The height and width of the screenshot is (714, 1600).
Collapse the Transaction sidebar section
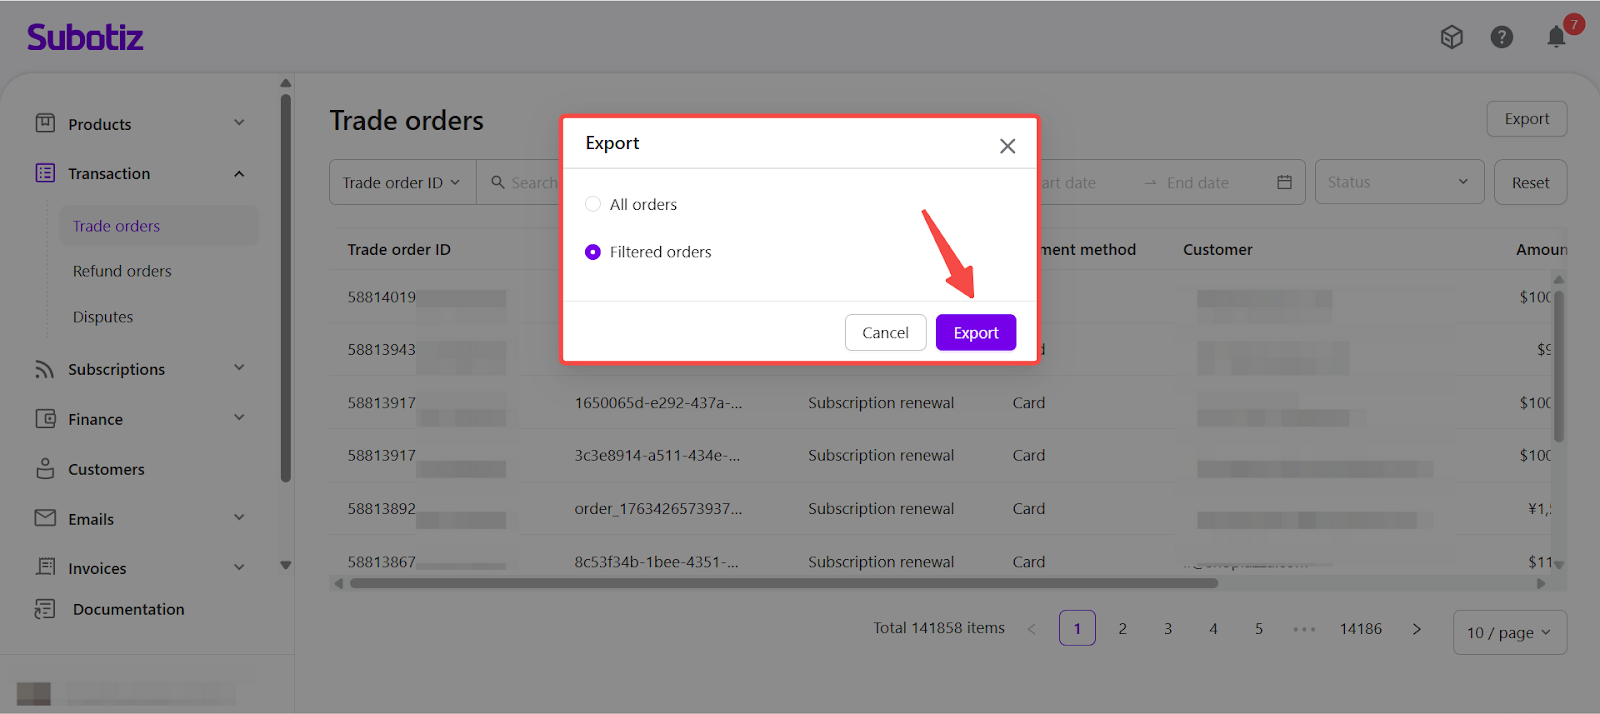point(239,174)
